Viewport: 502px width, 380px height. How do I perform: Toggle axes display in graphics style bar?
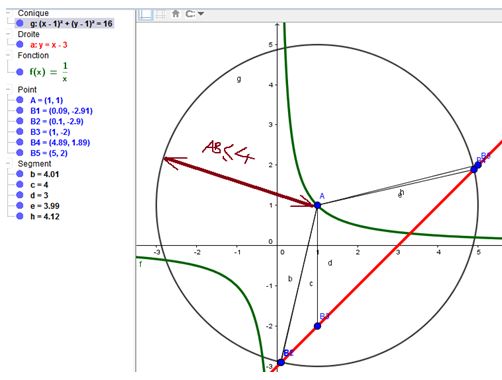(x=146, y=14)
